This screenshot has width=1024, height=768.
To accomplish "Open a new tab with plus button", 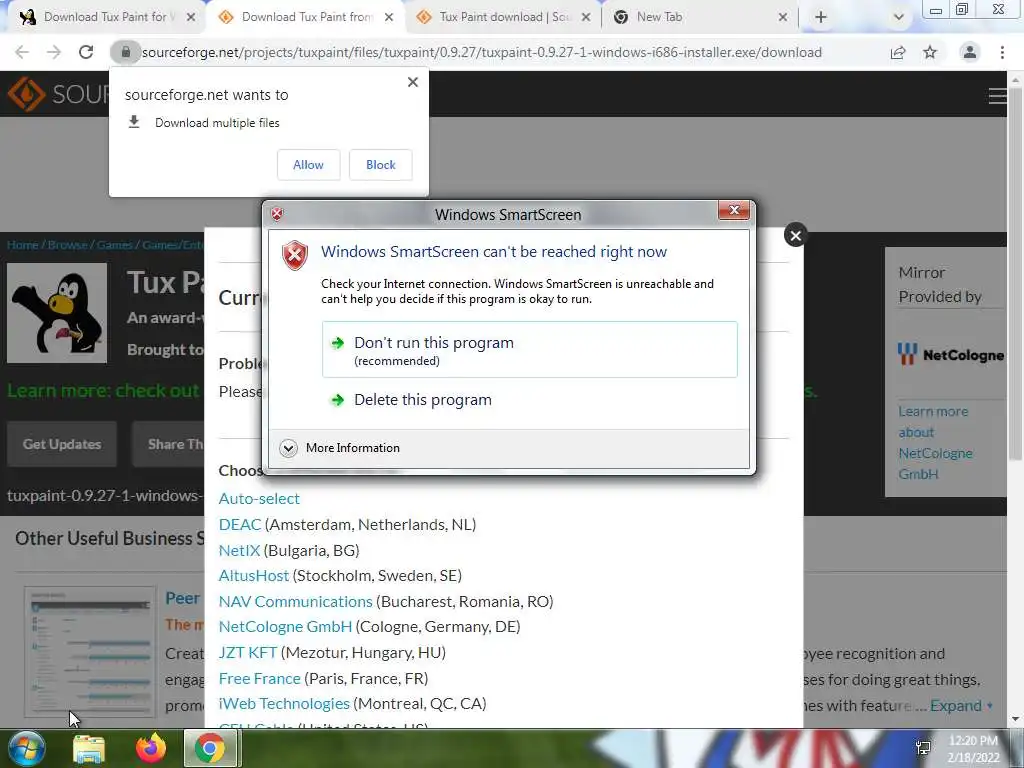I will coord(821,17).
